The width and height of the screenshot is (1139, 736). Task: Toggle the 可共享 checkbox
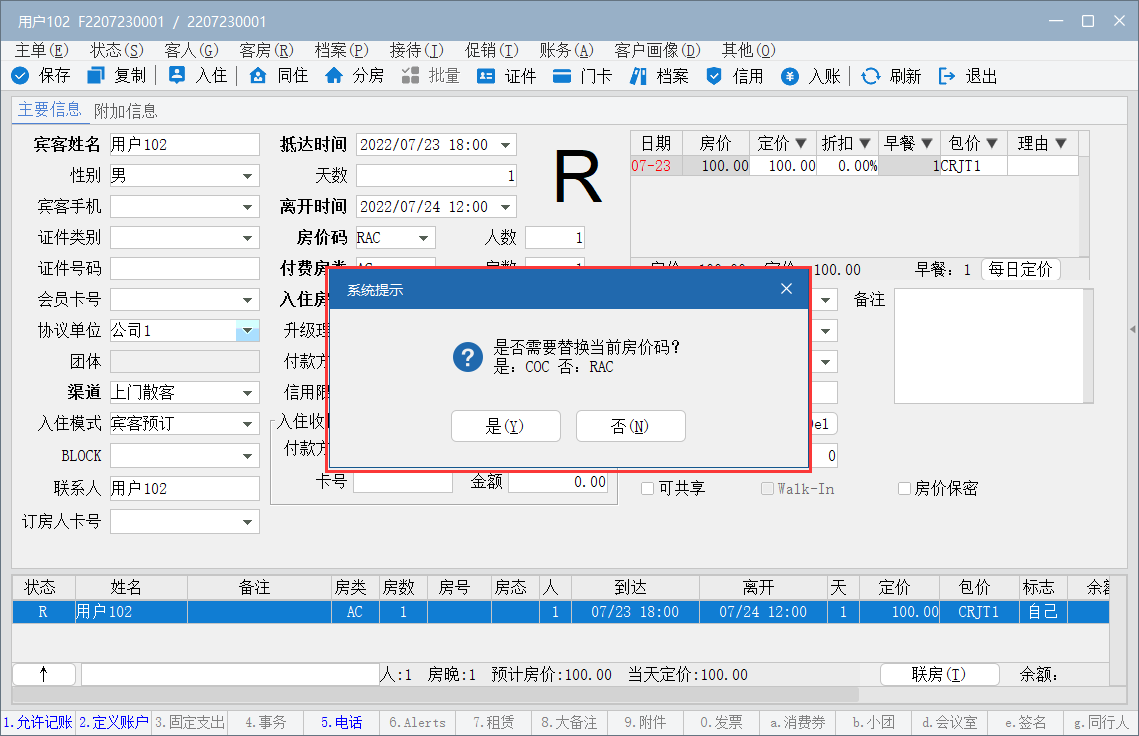click(x=647, y=488)
